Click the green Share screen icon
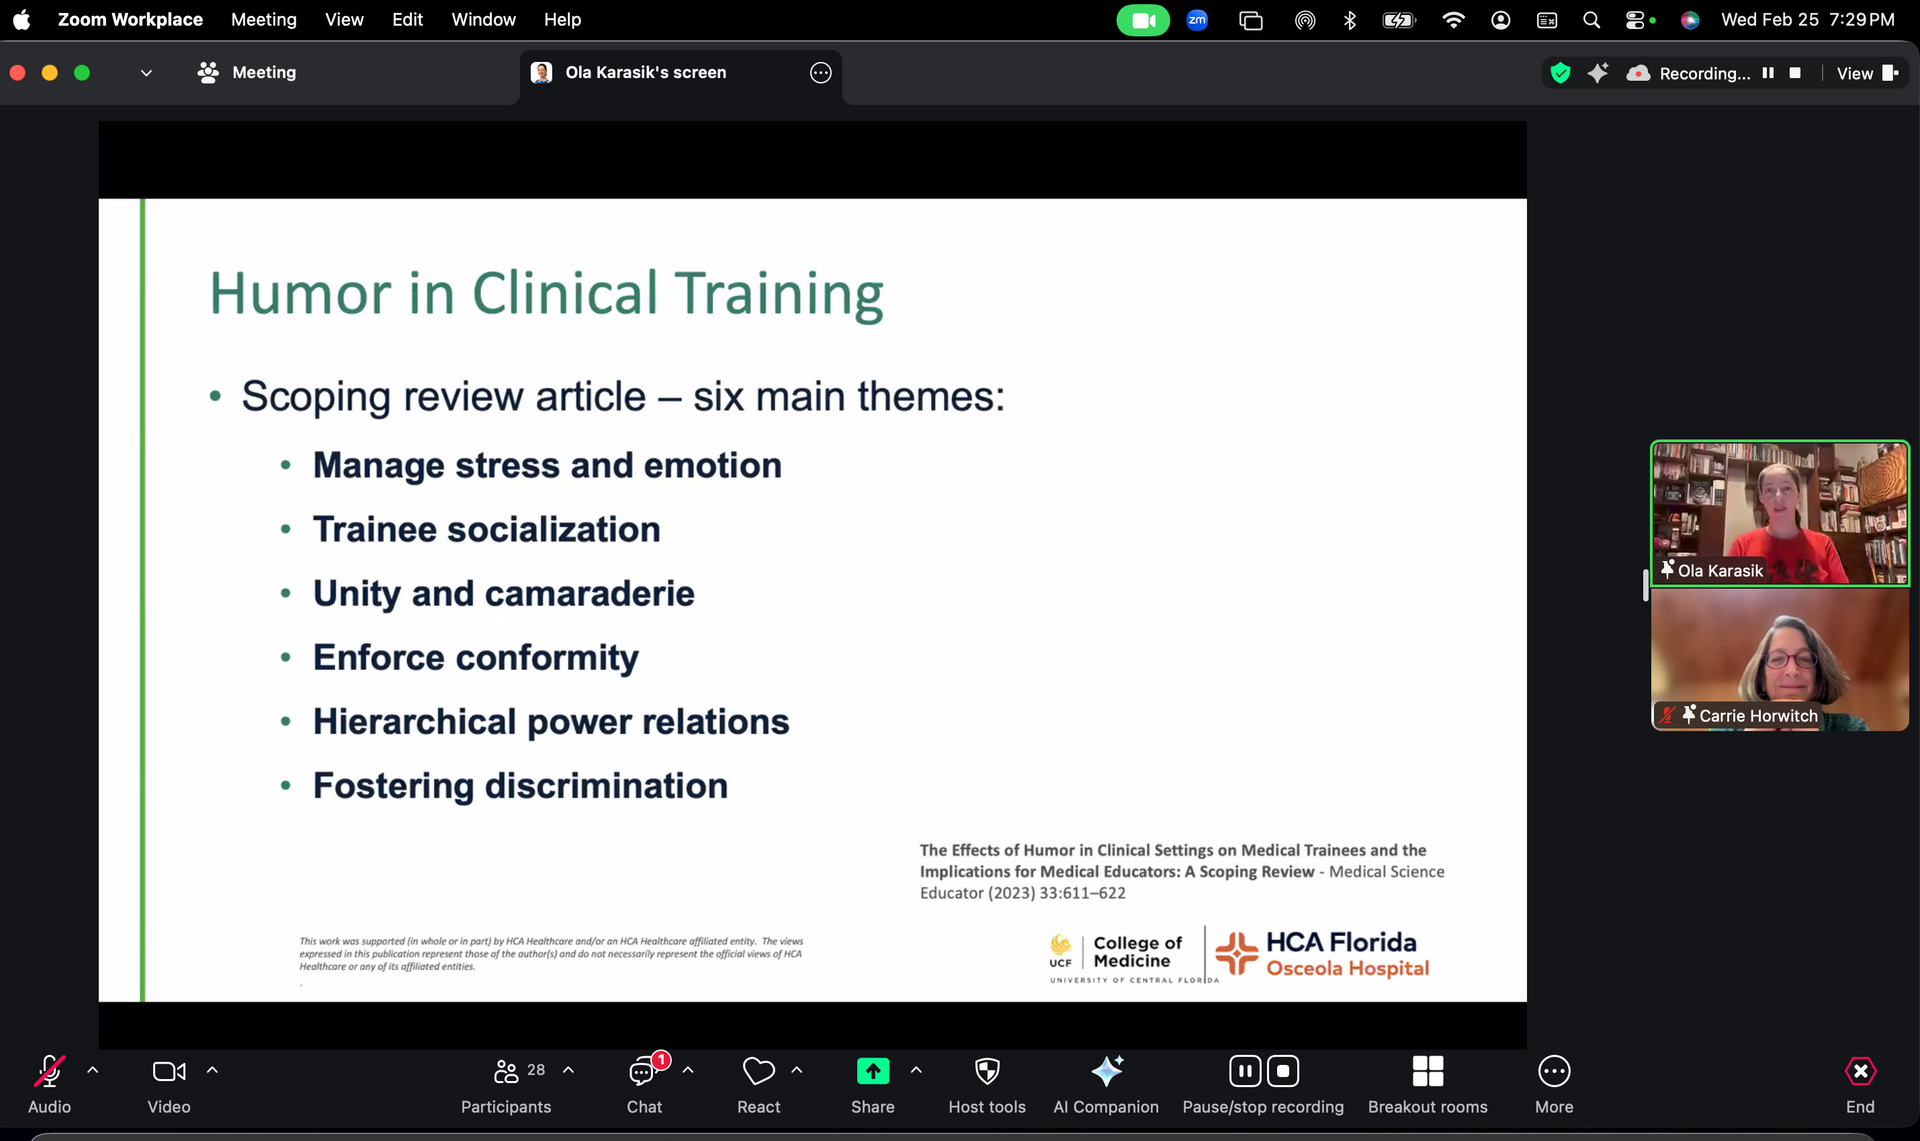The image size is (1920, 1141). point(872,1072)
